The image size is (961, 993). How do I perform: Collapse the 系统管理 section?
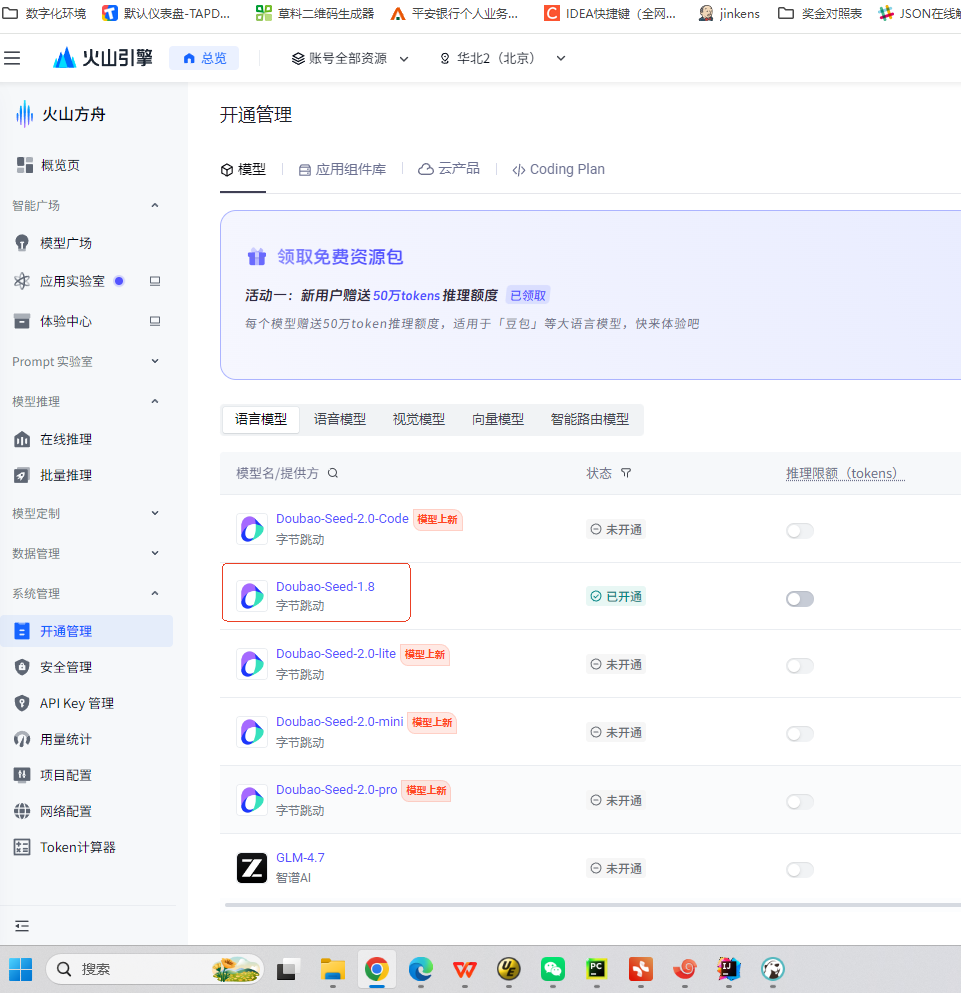point(155,593)
